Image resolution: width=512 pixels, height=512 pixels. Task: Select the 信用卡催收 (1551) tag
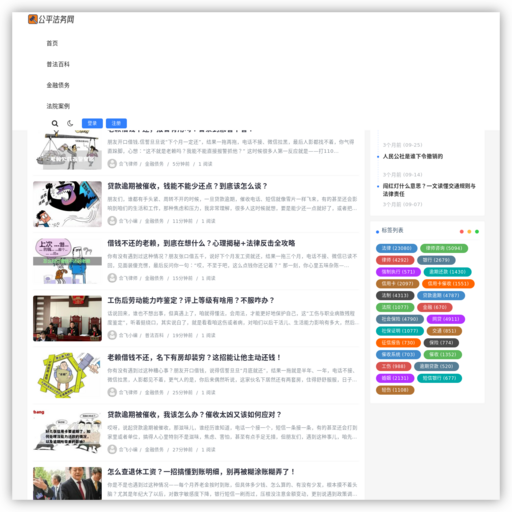click(448, 284)
